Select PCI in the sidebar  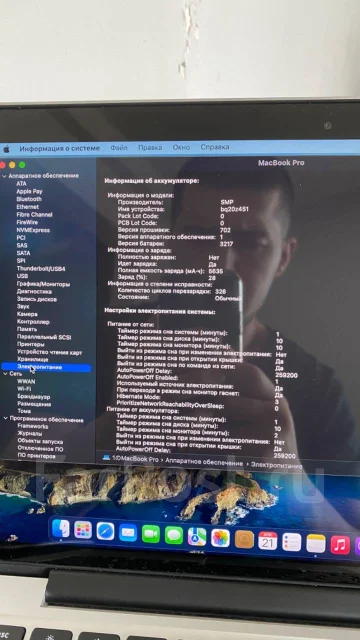[21, 238]
